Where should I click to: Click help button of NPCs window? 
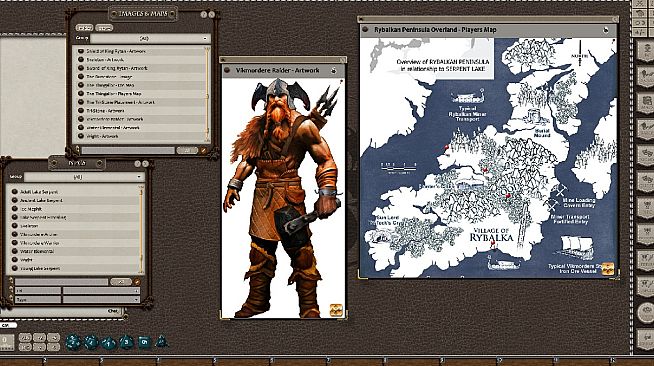click(138, 164)
